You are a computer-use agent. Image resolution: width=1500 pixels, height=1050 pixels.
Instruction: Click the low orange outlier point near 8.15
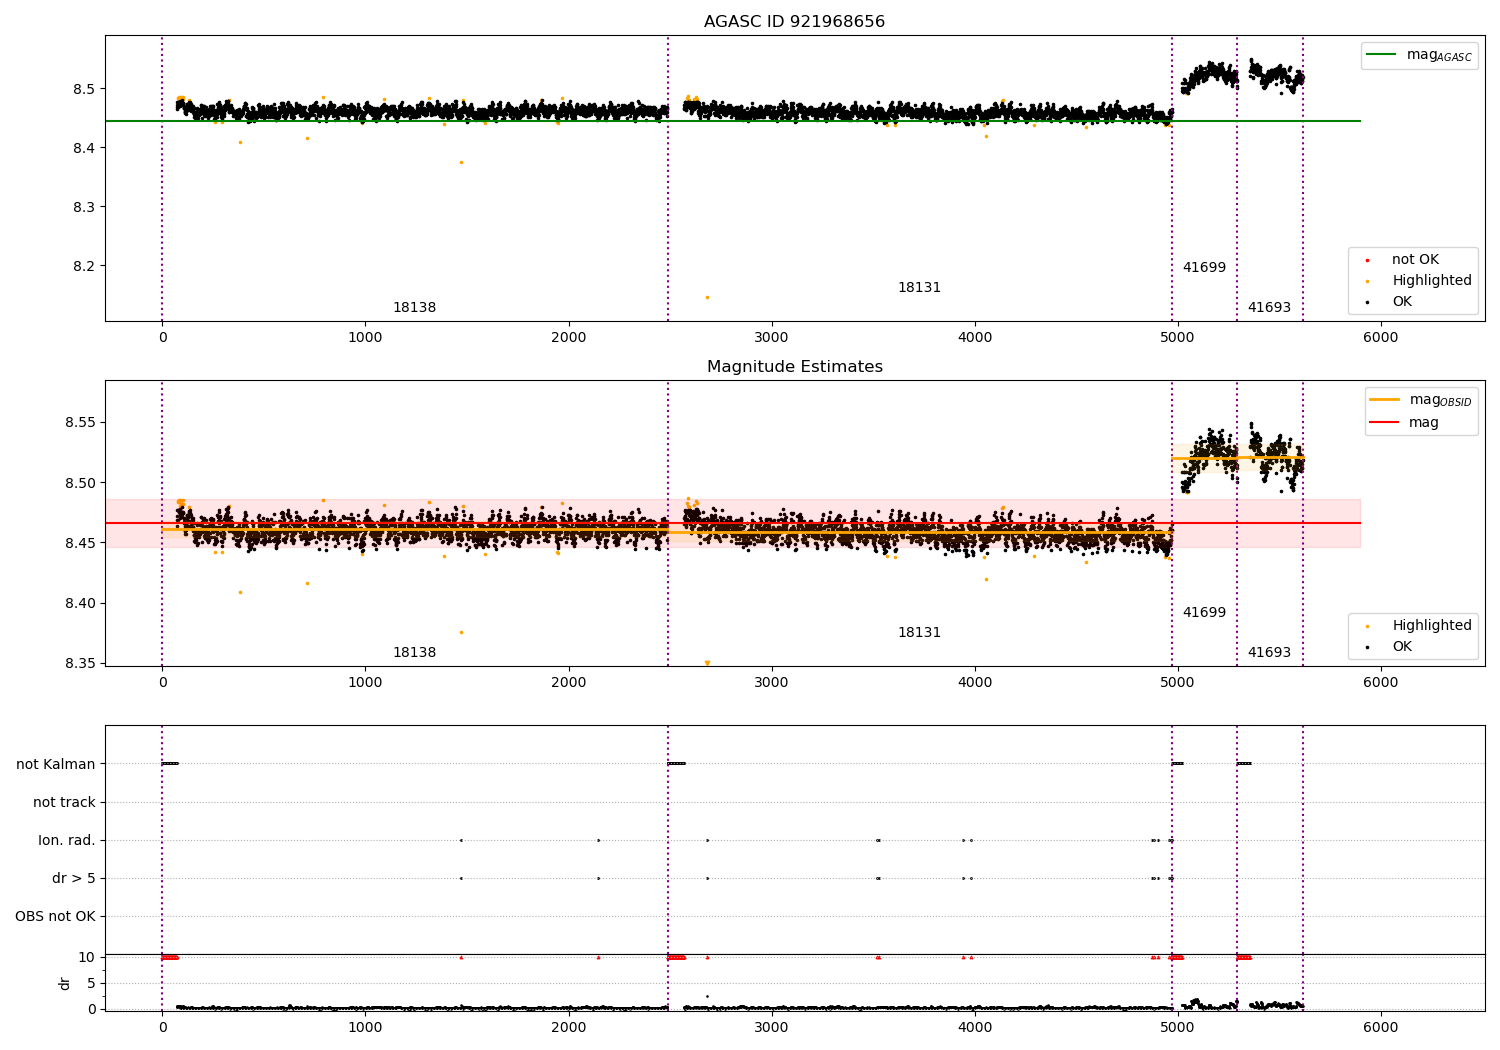[x=707, y=297]
